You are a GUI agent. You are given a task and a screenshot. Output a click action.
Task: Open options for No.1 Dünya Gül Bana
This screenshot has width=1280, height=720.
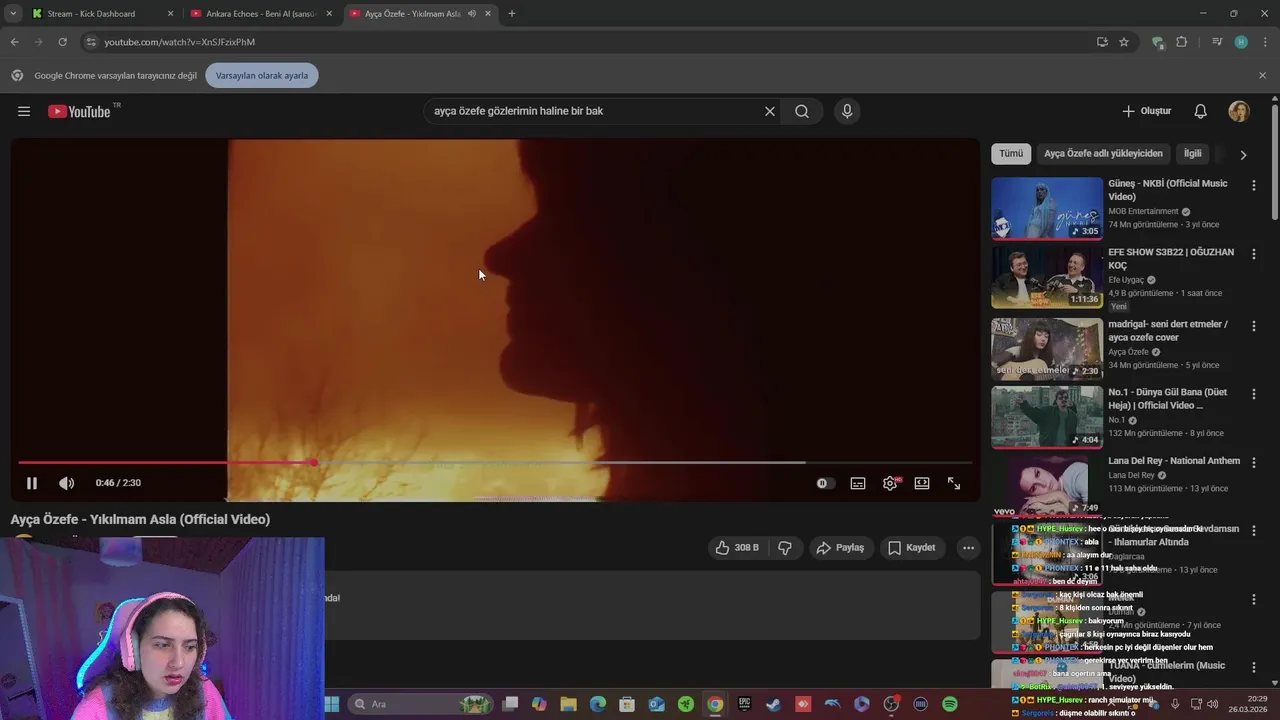point(1254,394)
